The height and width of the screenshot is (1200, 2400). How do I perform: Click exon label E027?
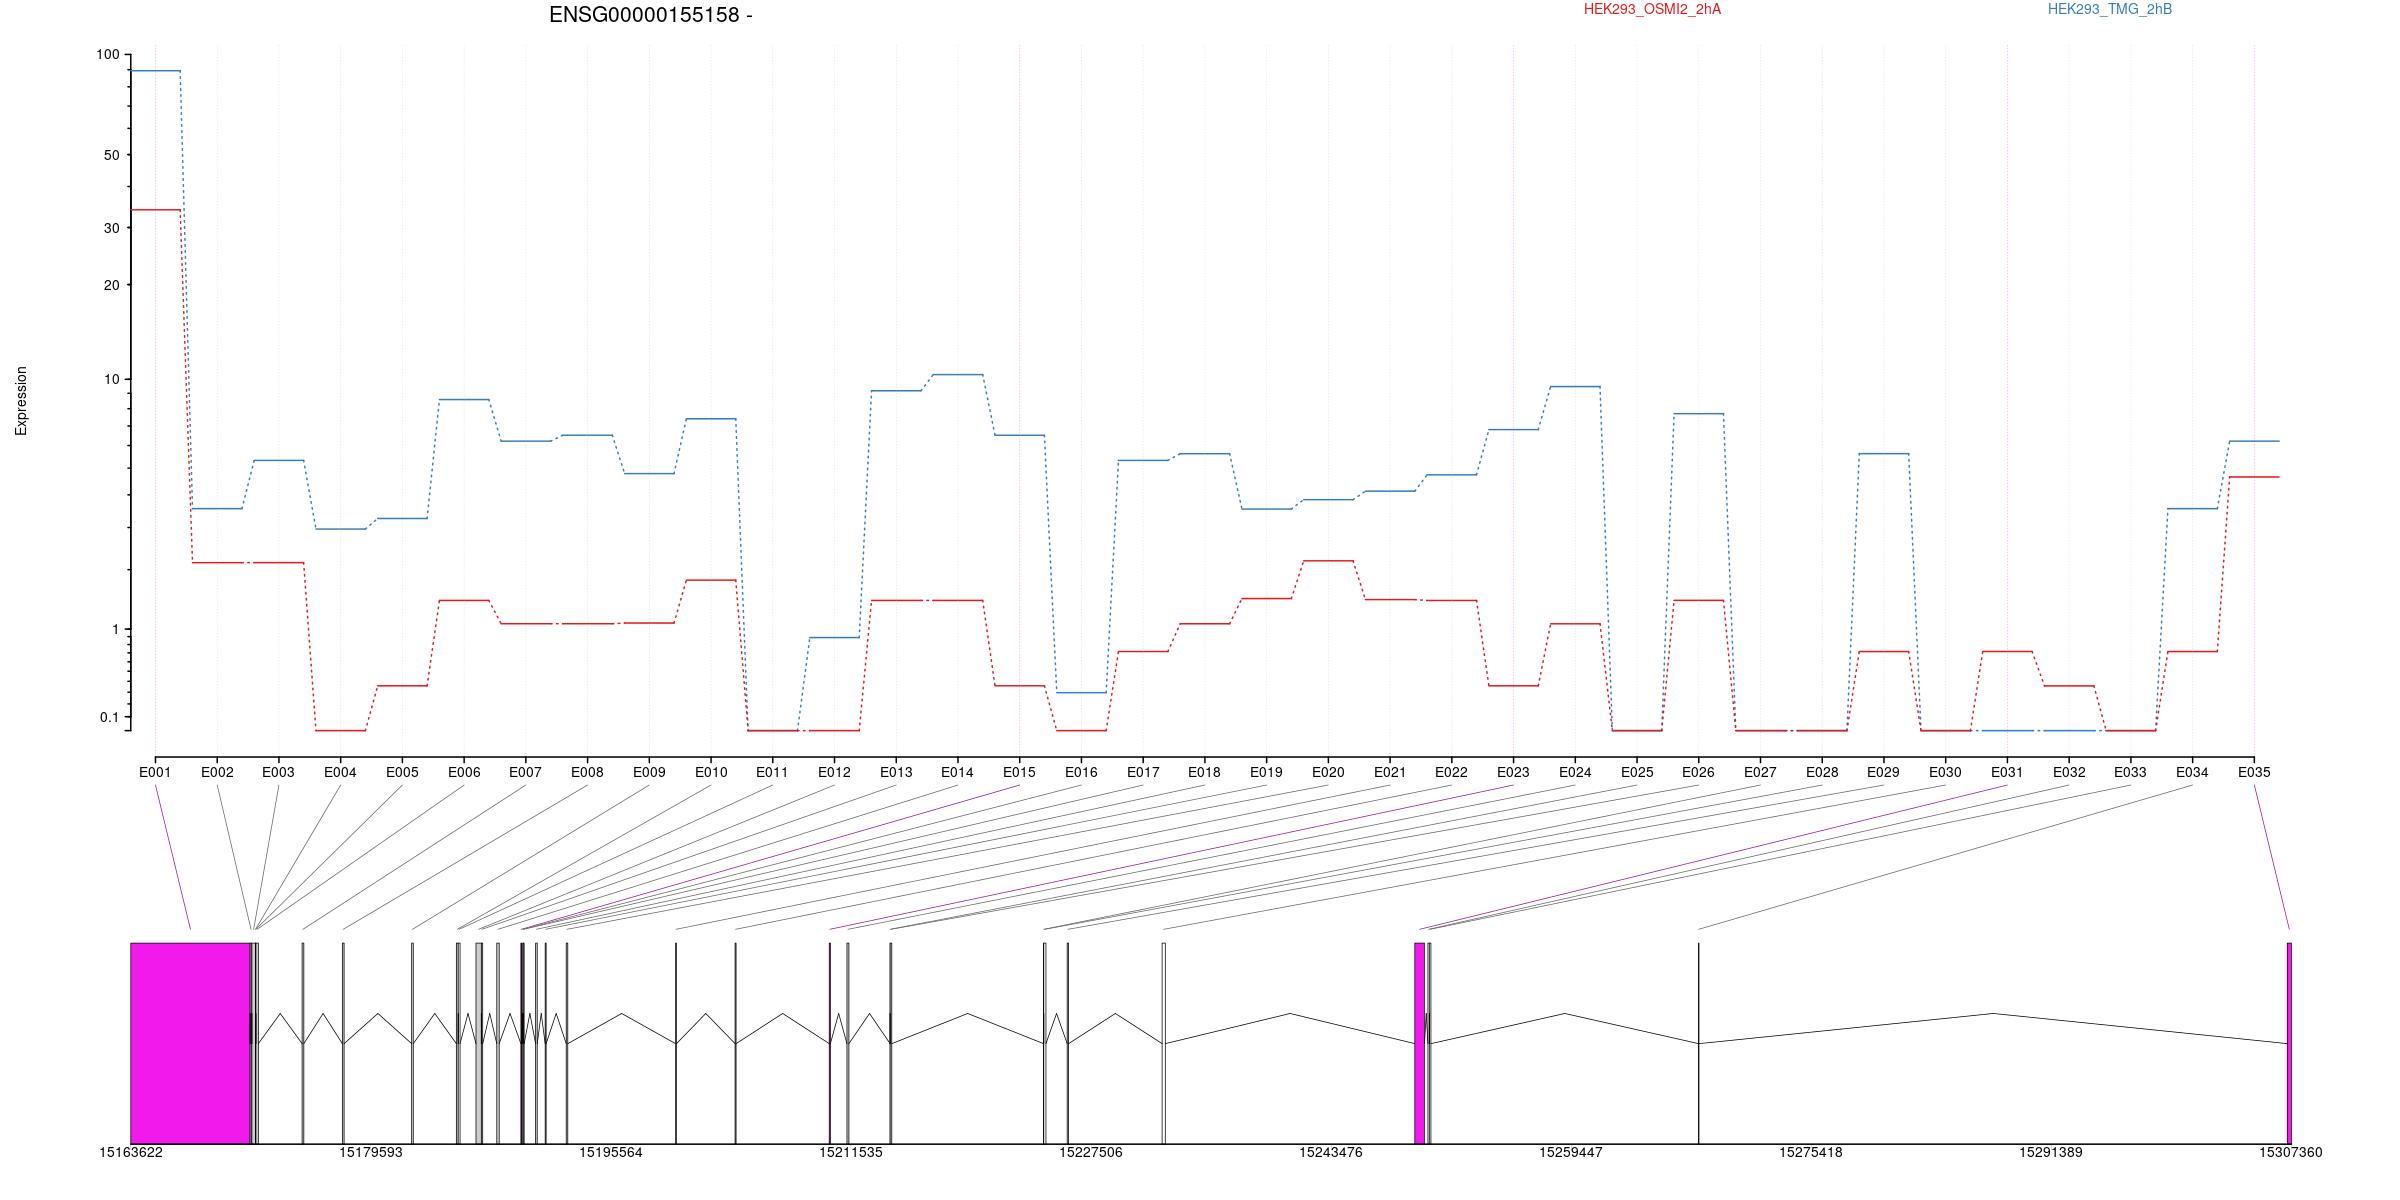click(1760, 772)
